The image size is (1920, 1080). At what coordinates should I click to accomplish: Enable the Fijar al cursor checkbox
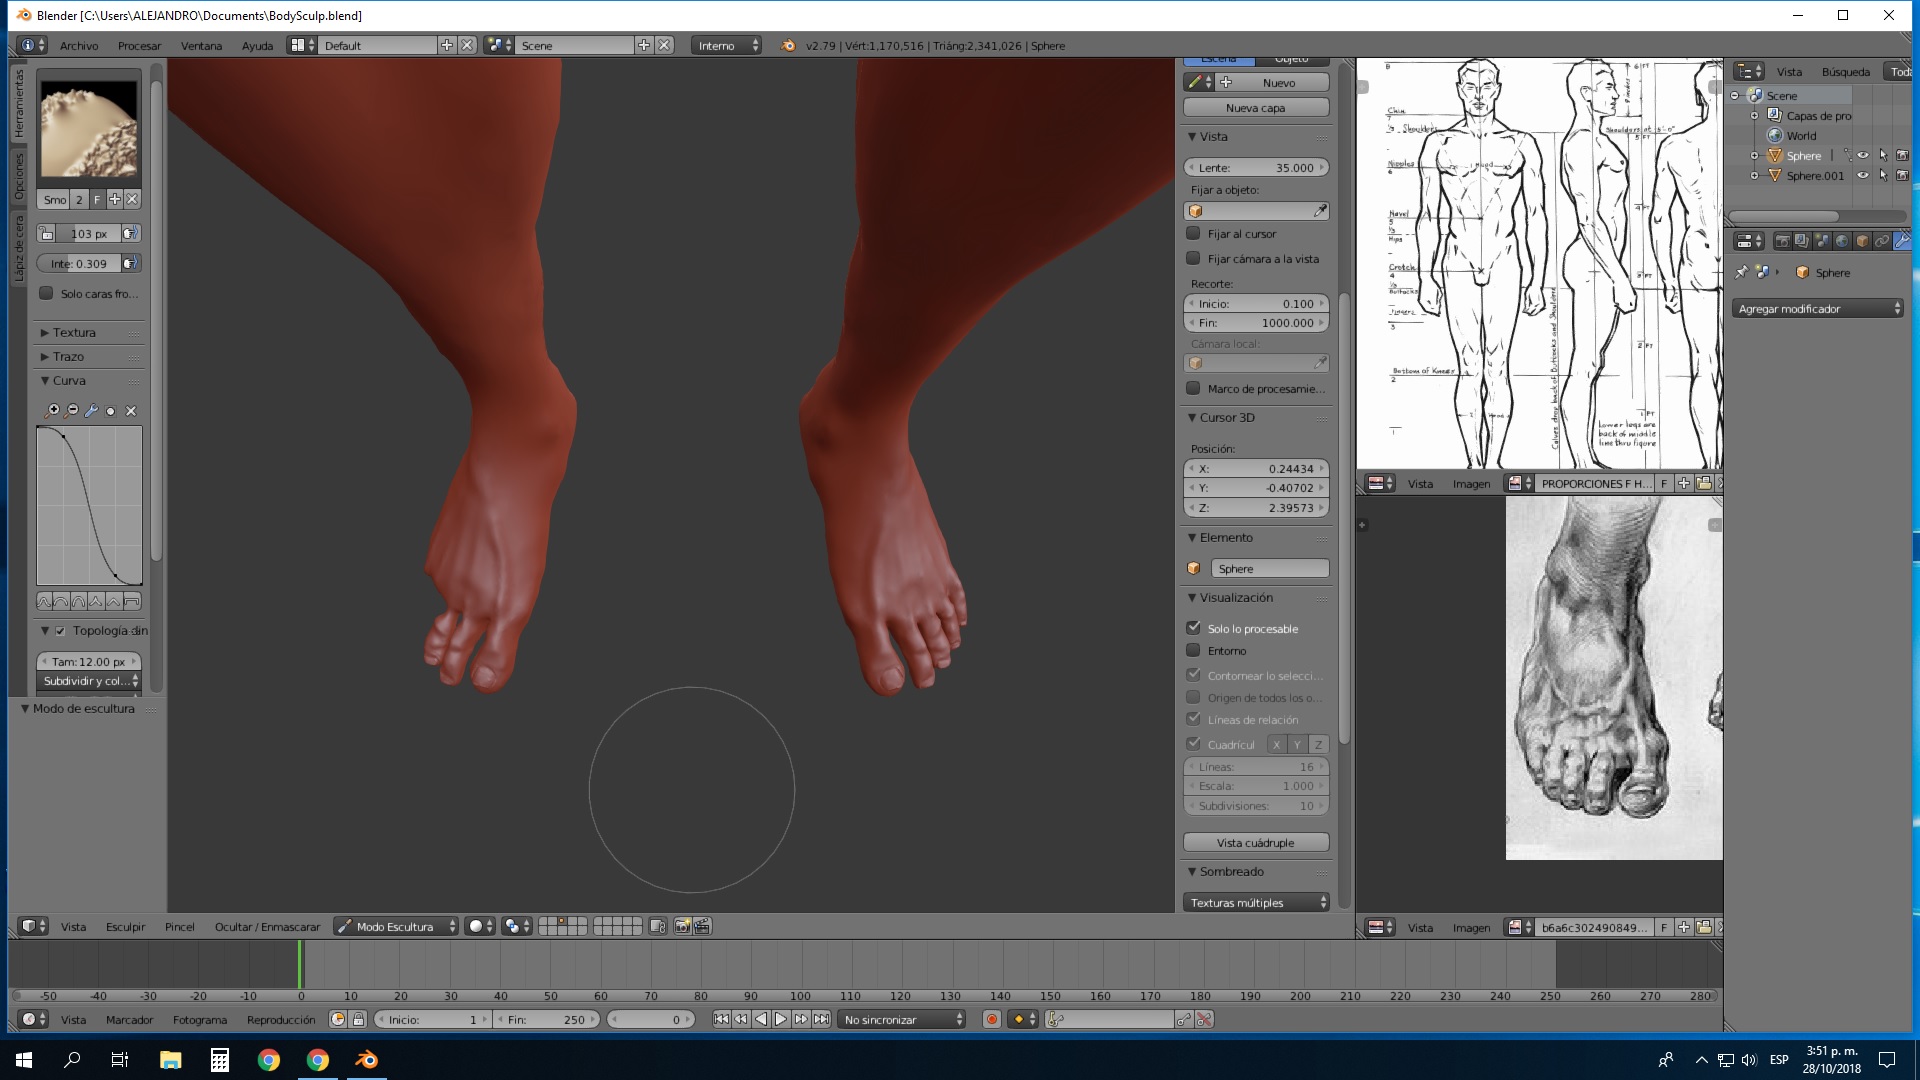tap(1193, 233)
